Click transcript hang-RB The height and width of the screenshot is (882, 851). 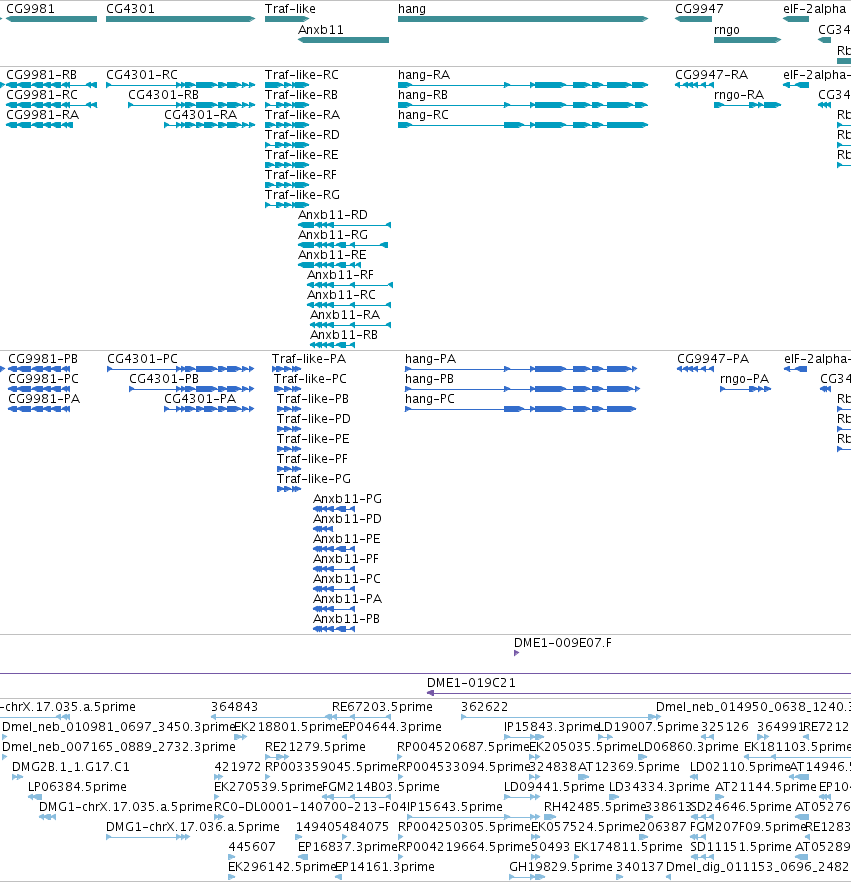coord(523,105)
